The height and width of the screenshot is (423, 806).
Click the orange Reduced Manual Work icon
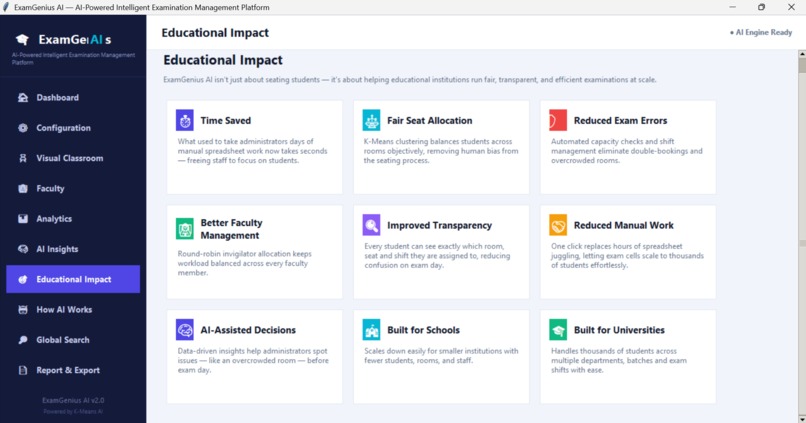[558, 225]
